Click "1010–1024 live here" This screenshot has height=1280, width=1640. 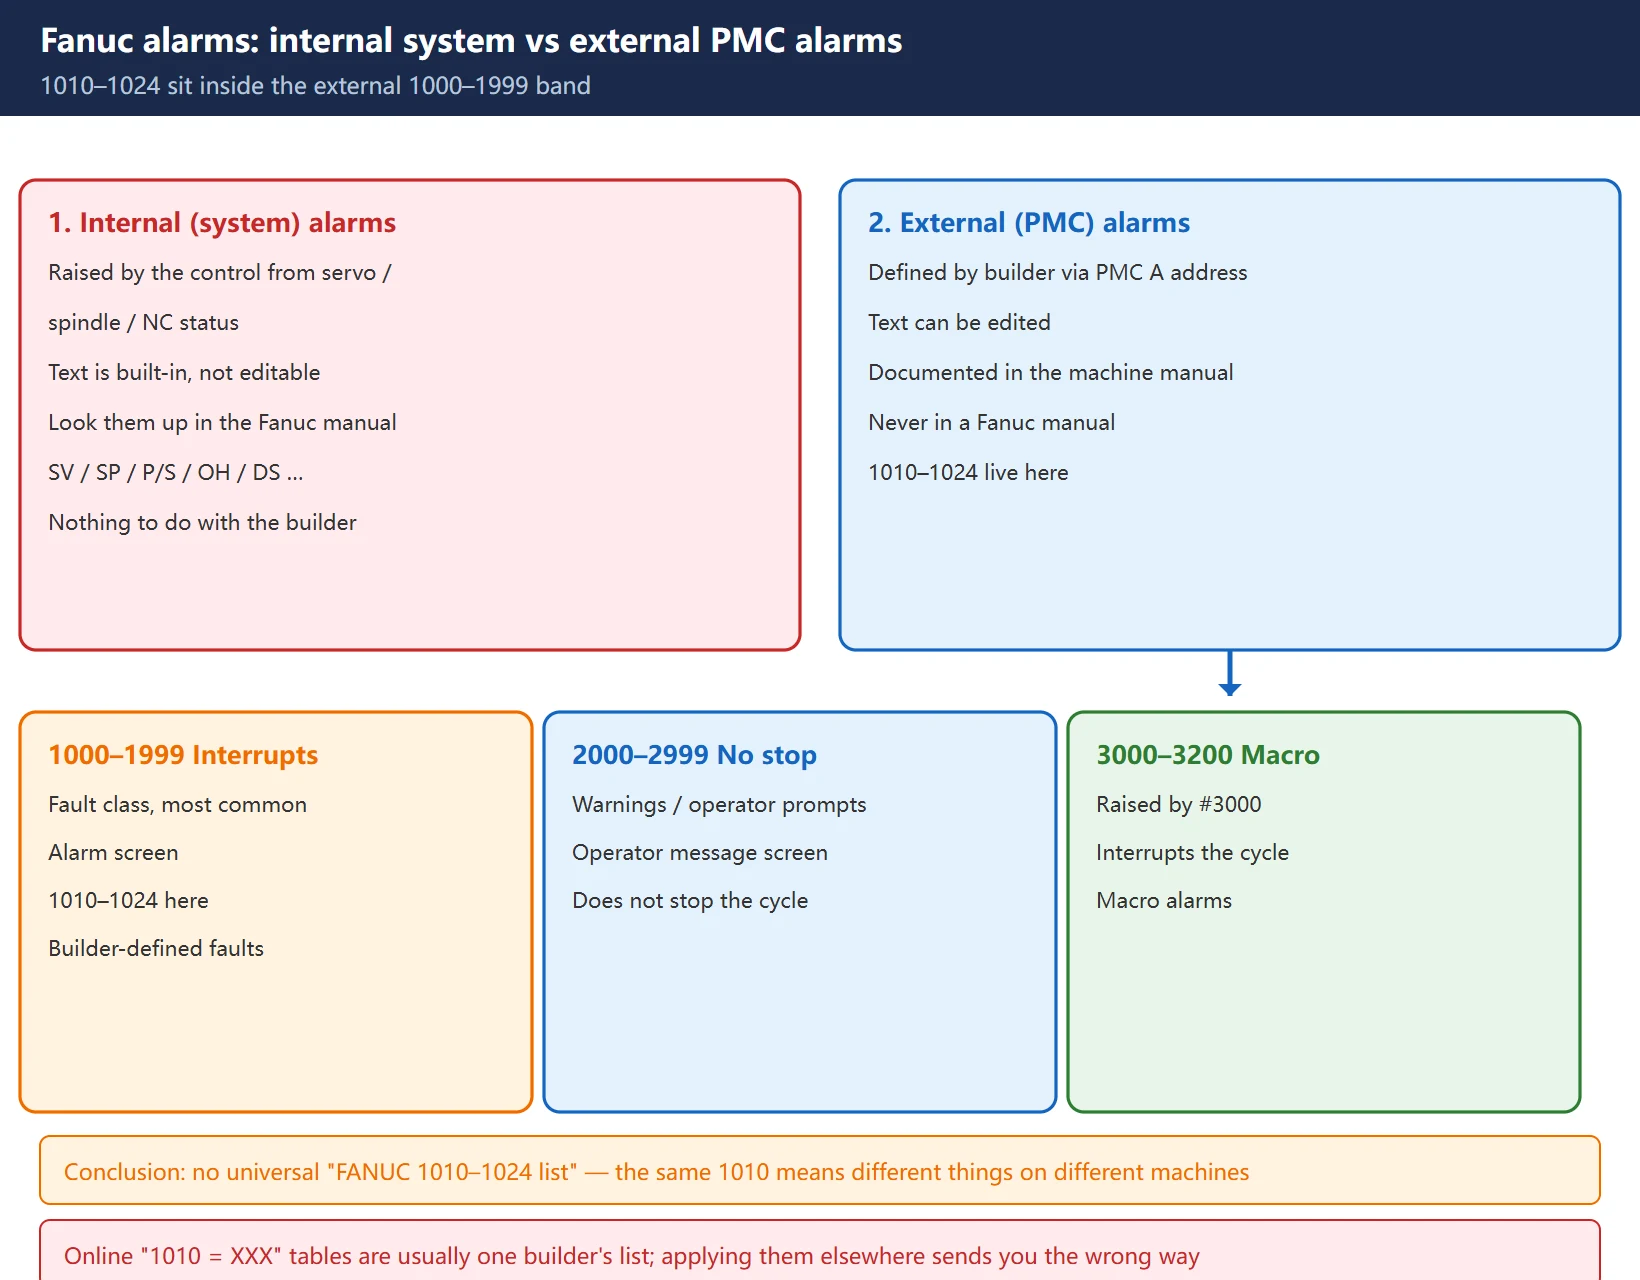click(x=968, y=473)
